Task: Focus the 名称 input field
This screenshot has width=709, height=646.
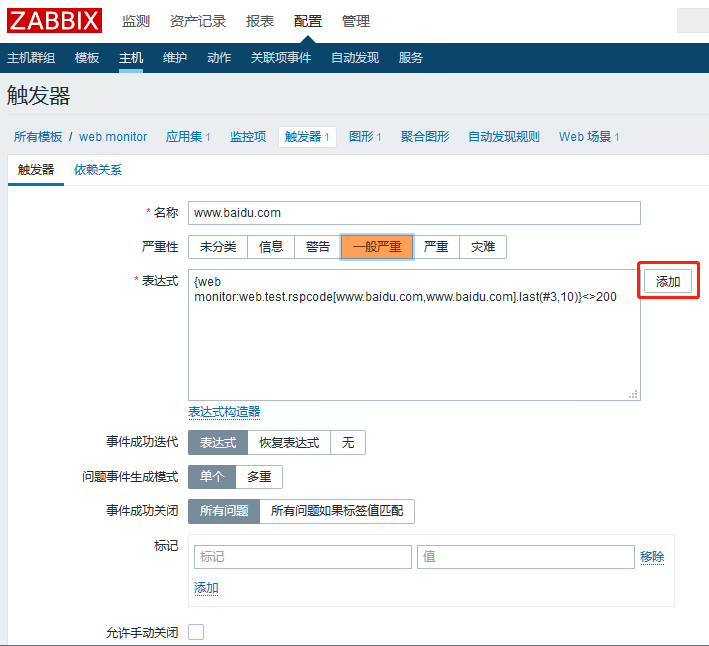Action: (x=414, y=213)
